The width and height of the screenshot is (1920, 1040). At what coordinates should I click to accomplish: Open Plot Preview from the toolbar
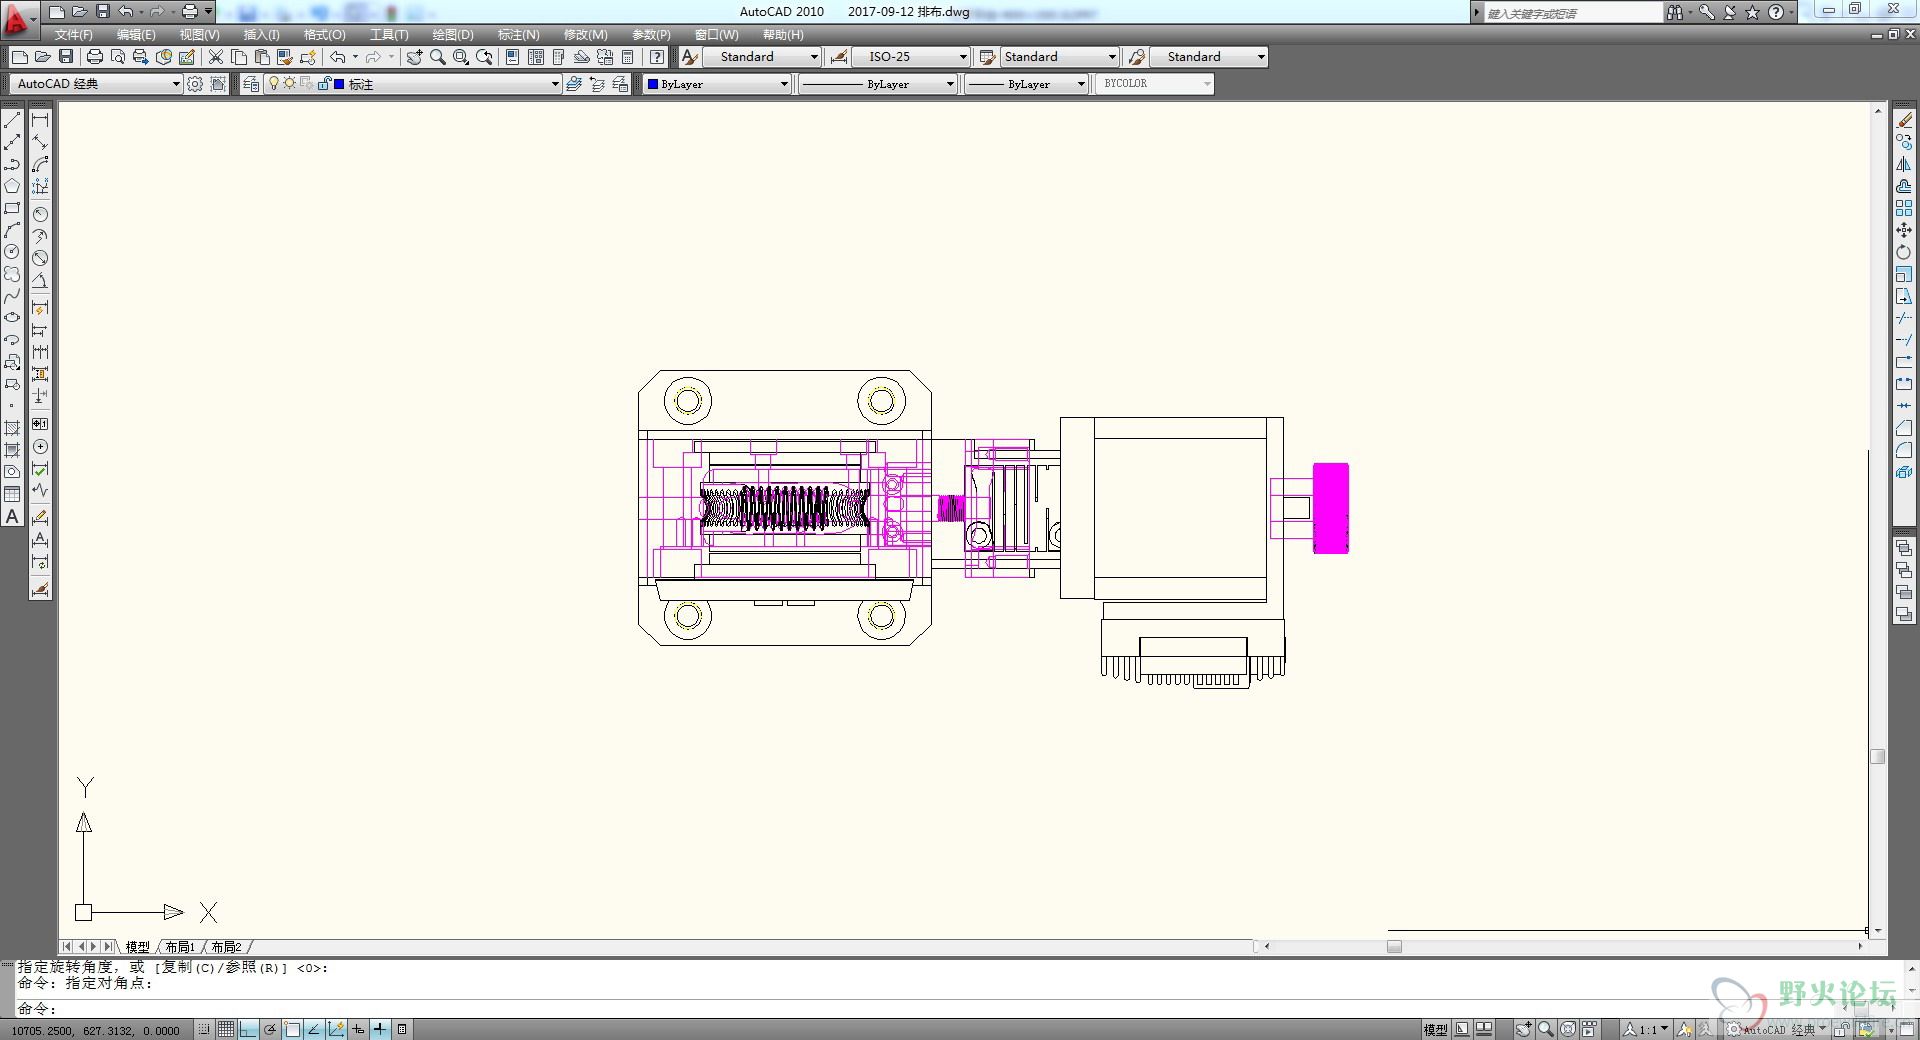(x=118, y=57)
